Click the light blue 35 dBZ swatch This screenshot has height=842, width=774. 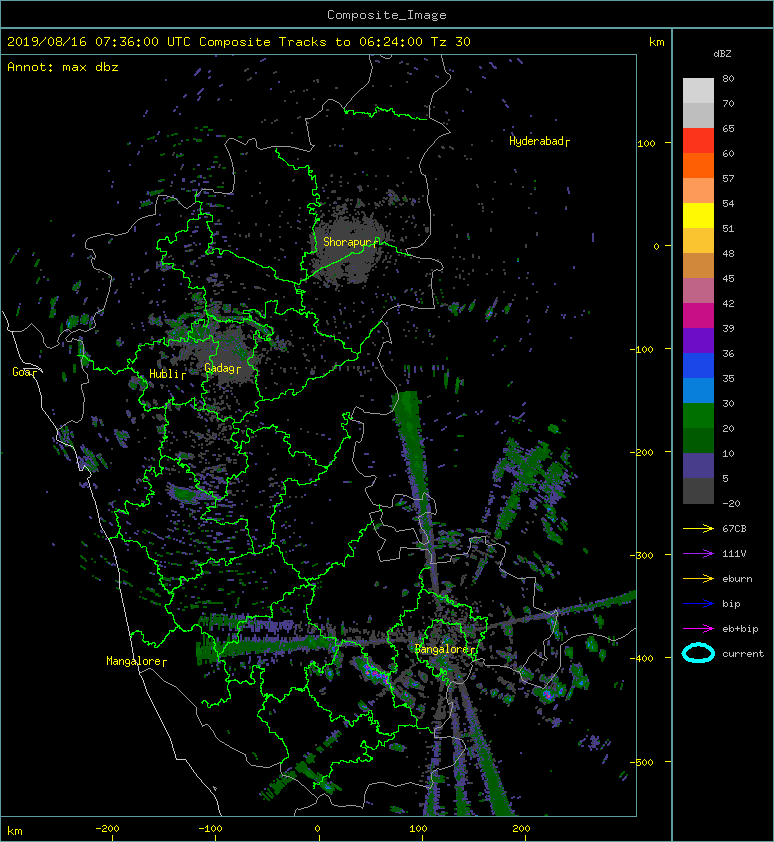pyautogui.click(x=698, y=390)
